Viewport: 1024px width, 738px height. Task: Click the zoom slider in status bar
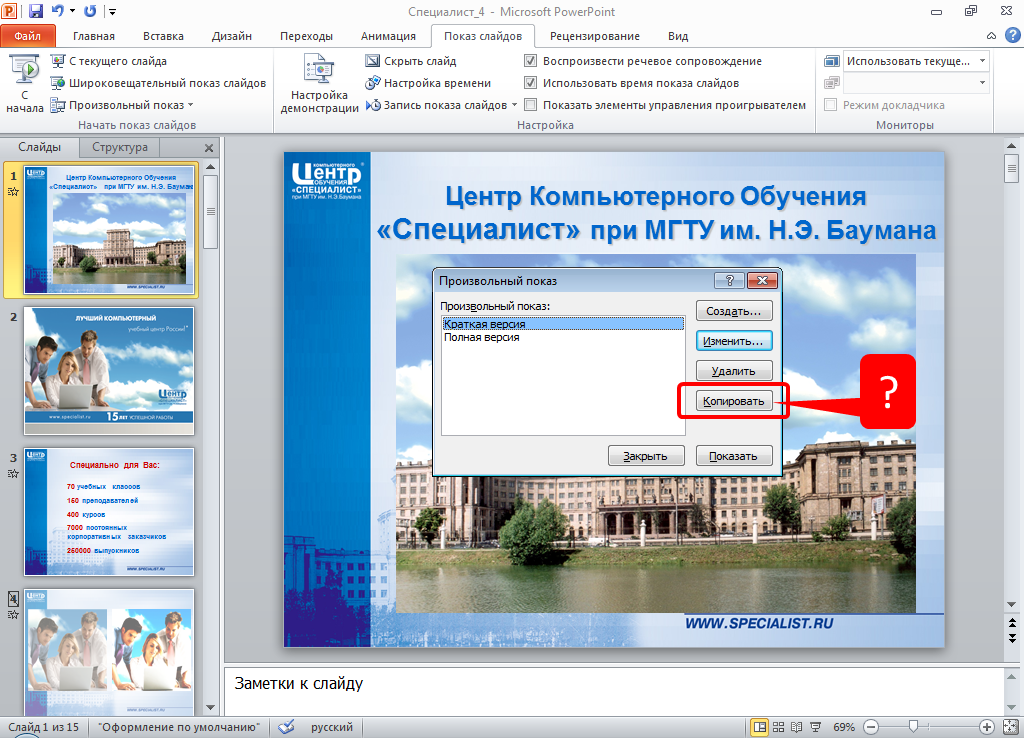[x=913, y=727]
